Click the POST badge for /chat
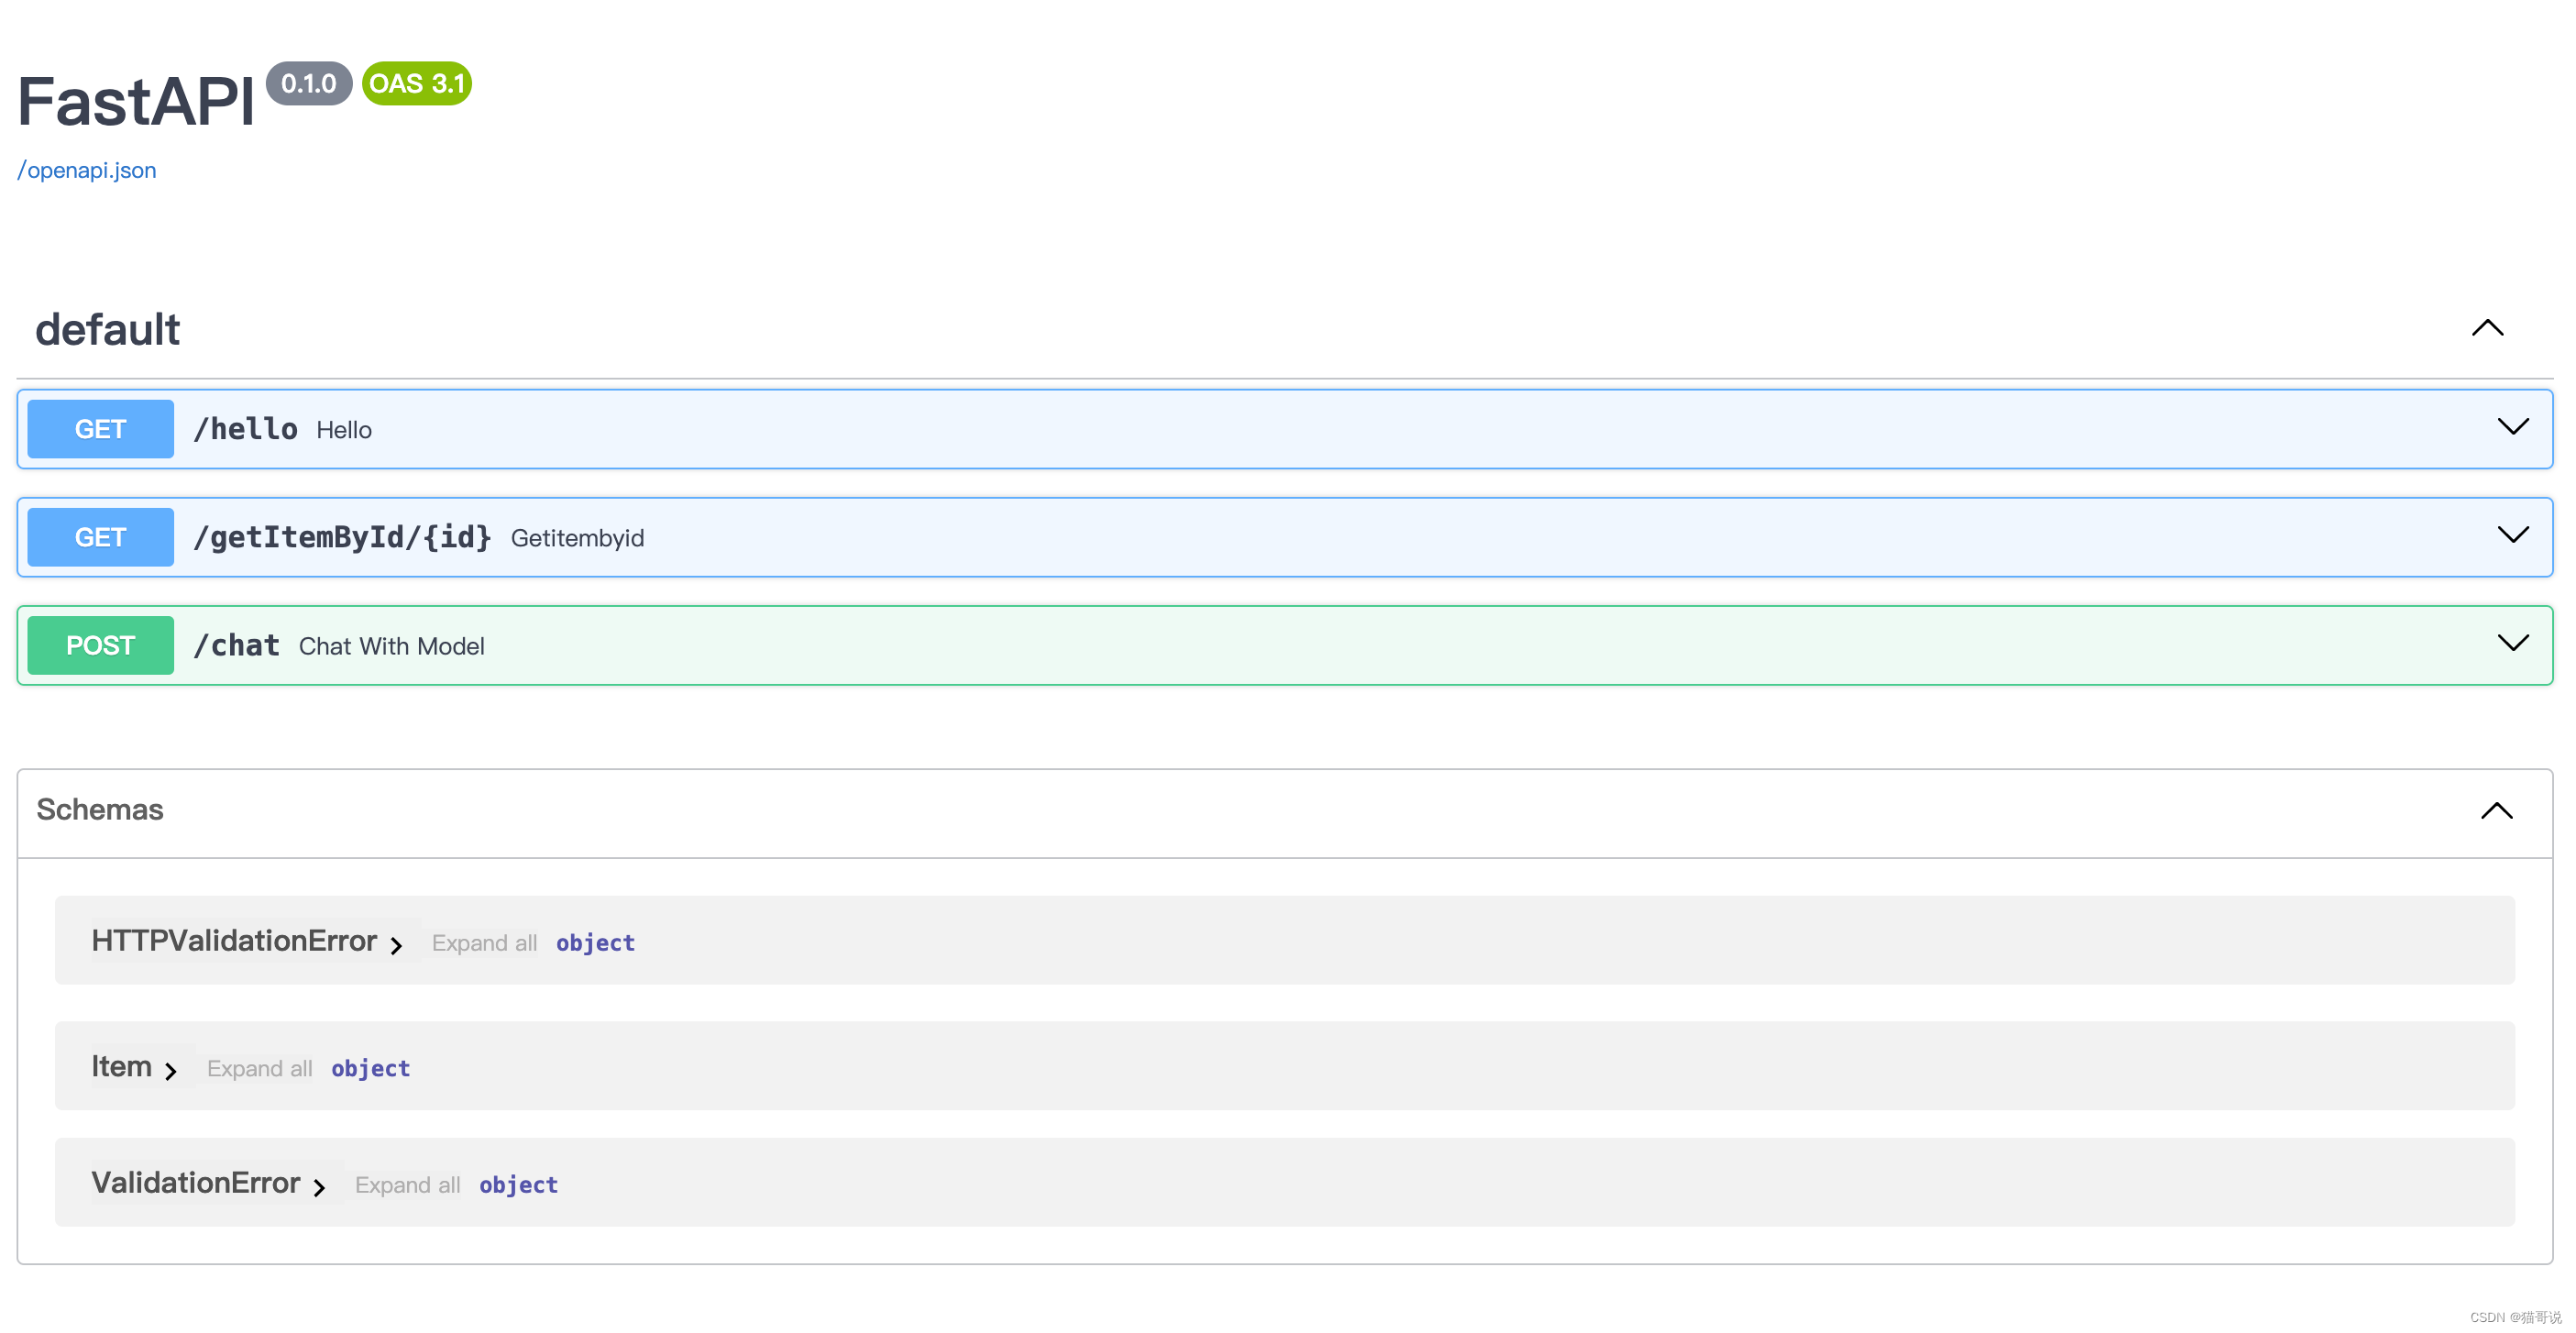This screenshot has width=2576, height=1333. (100, 645)
